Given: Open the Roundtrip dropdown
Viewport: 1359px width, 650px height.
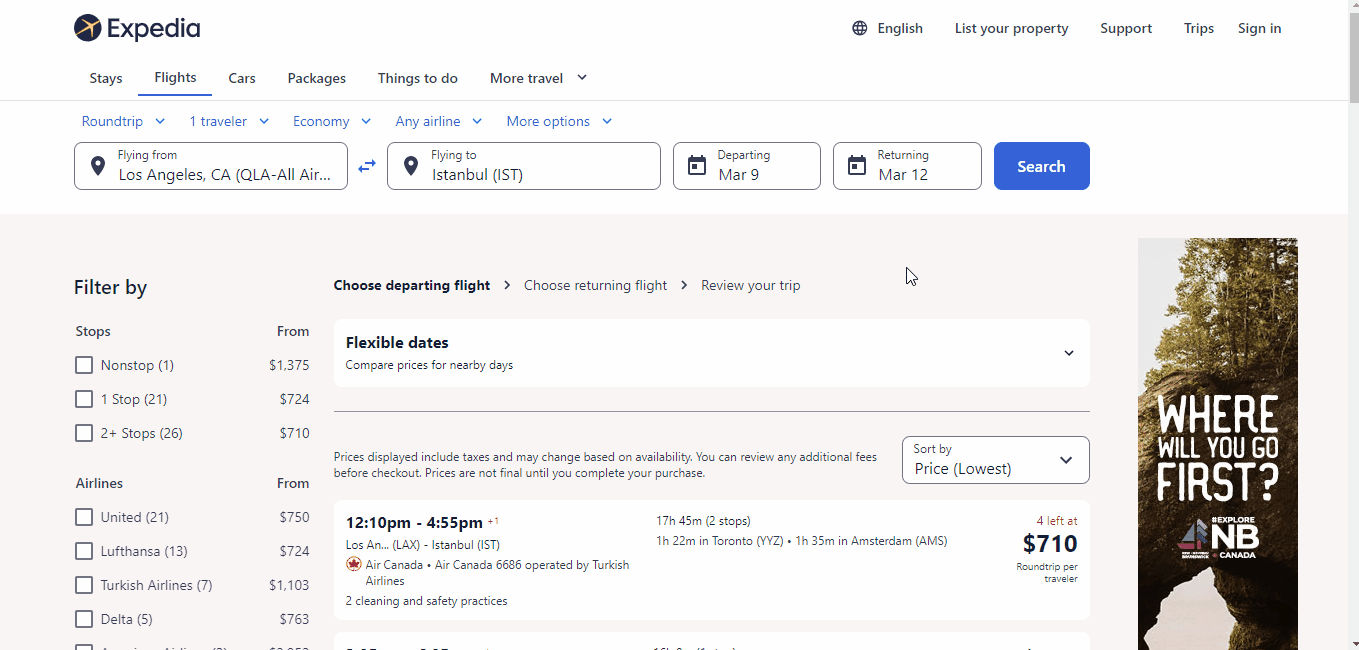Looking at the screenshot, I should [x=123, y=121].
